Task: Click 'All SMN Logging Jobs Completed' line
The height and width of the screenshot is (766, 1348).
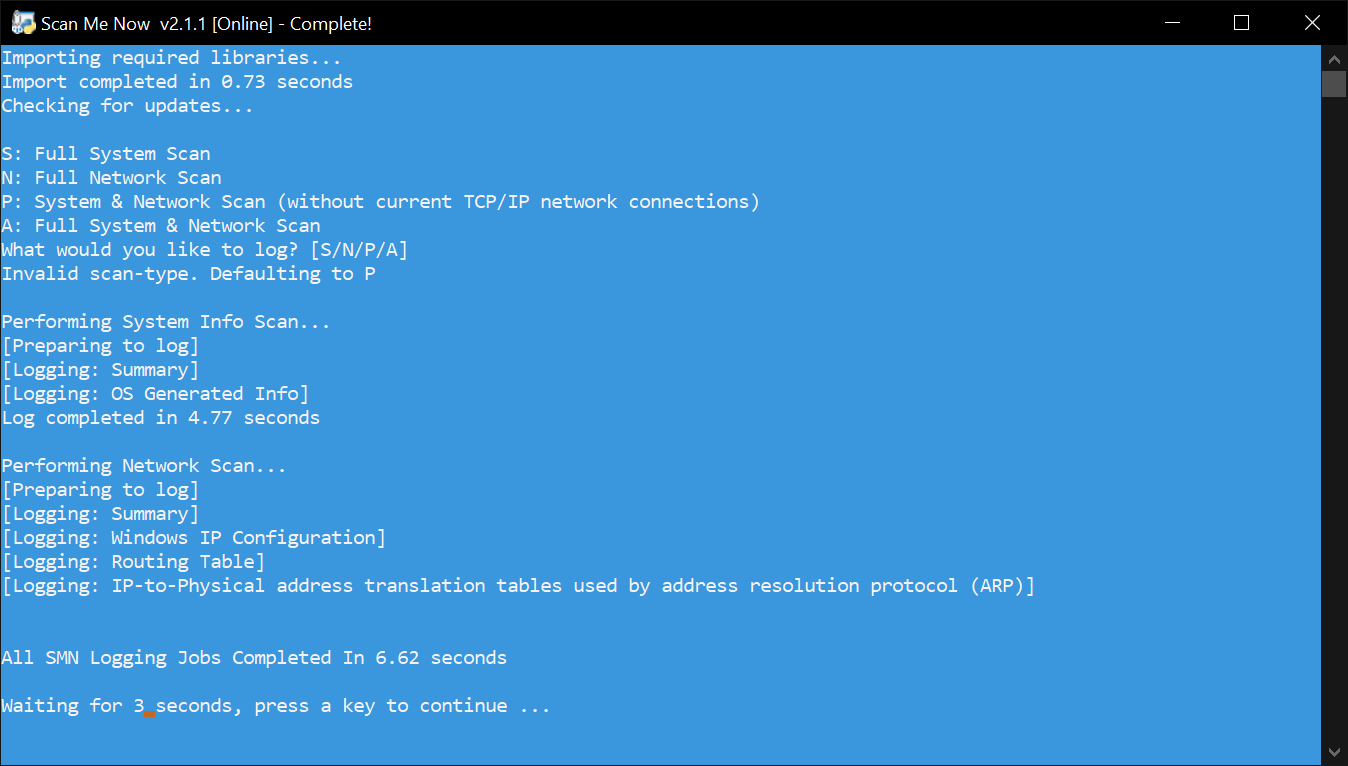Action: [254, 658]
